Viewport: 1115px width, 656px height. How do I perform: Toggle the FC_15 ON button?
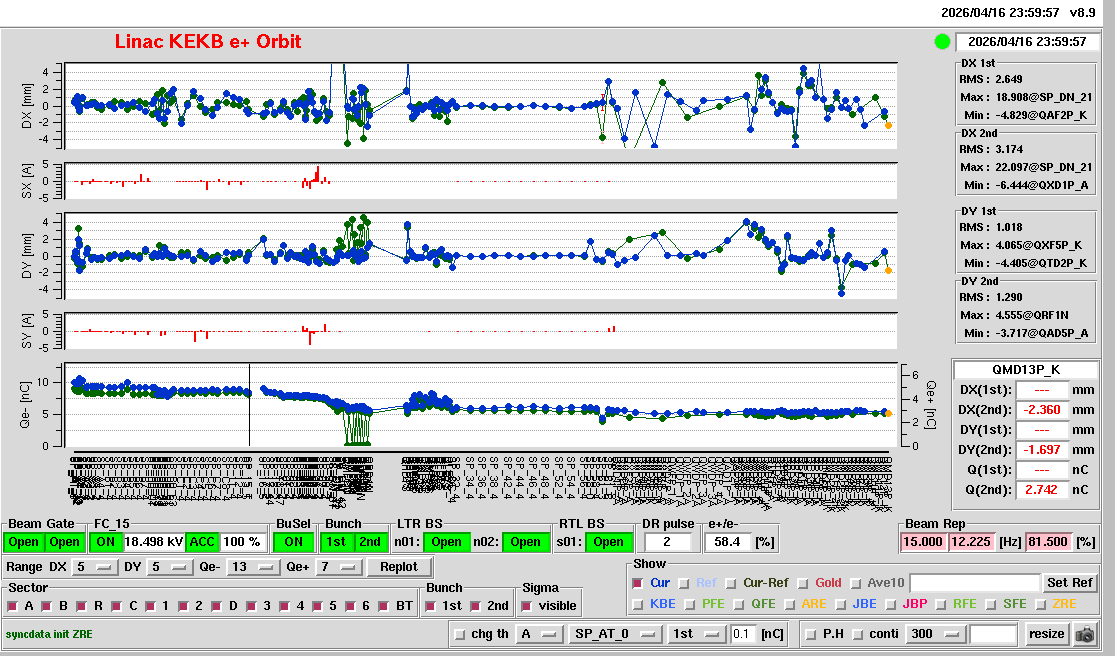pos(105,542)
